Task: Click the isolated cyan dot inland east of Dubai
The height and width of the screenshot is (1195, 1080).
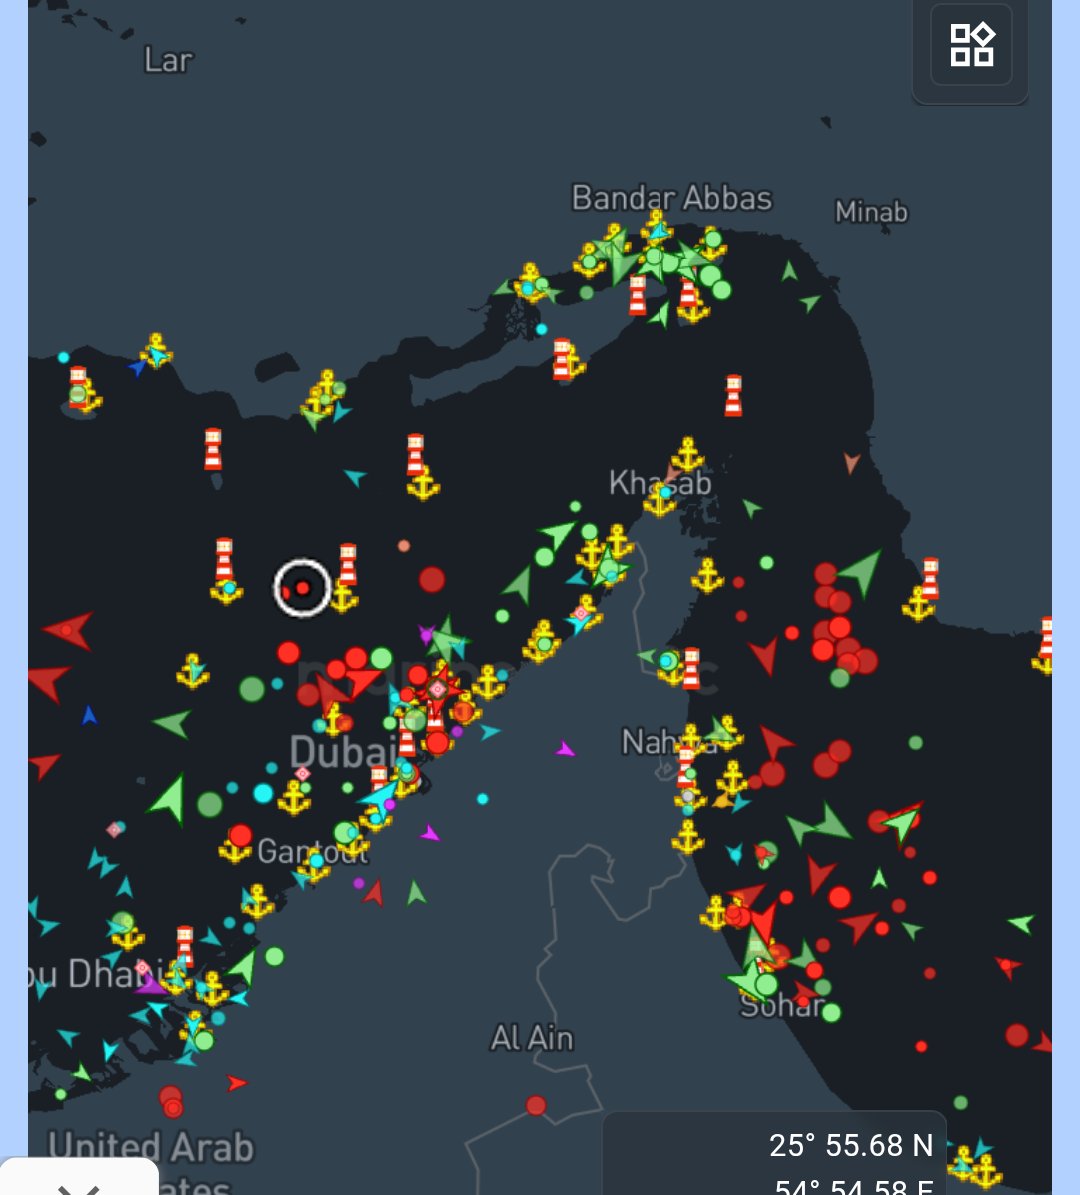Action: coord(482,799)
